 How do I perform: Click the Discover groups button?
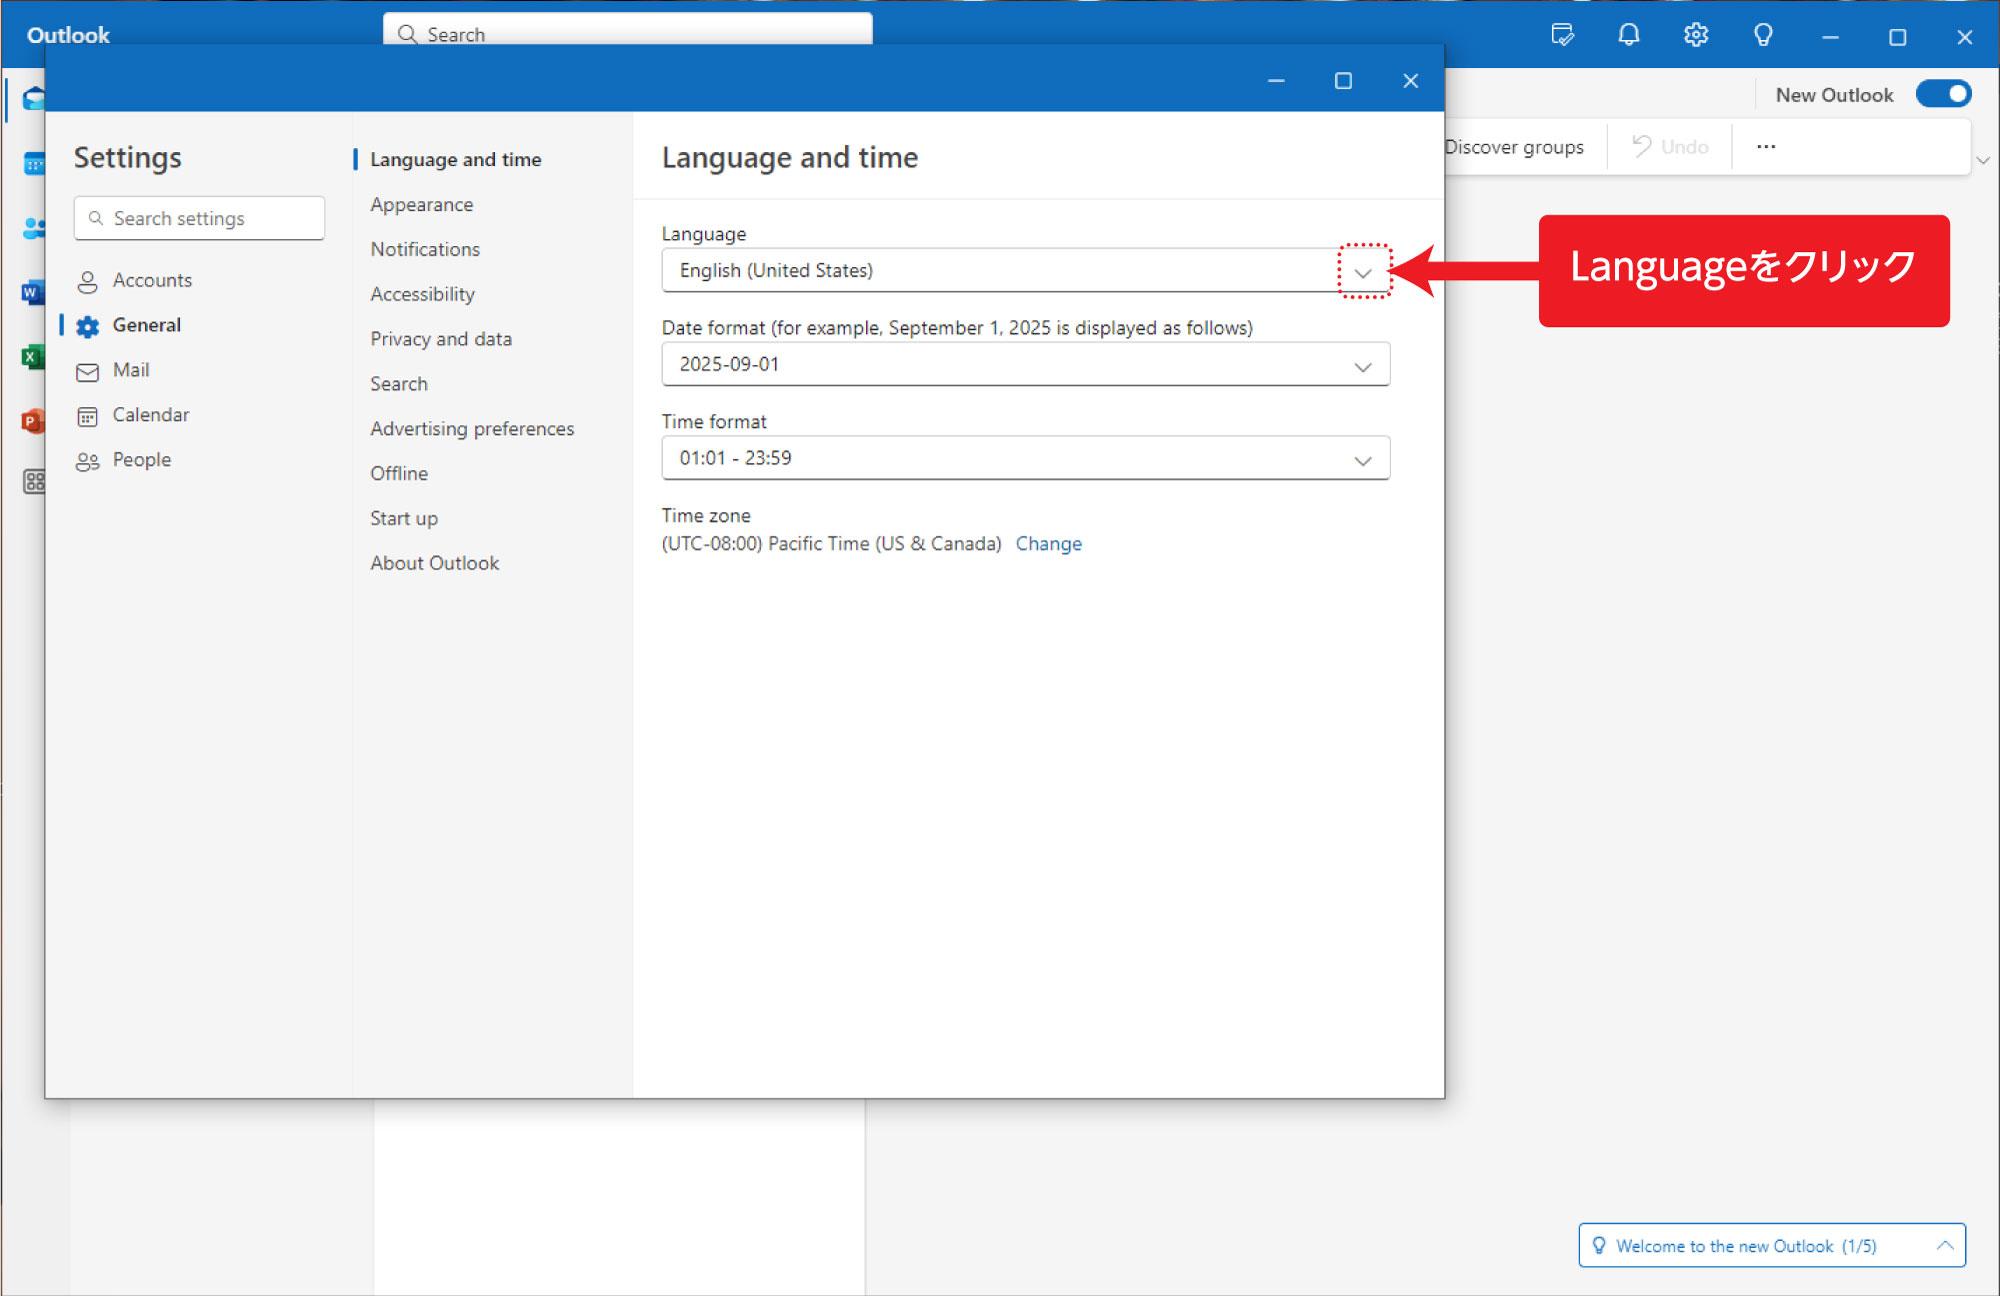coord(1513,148)
